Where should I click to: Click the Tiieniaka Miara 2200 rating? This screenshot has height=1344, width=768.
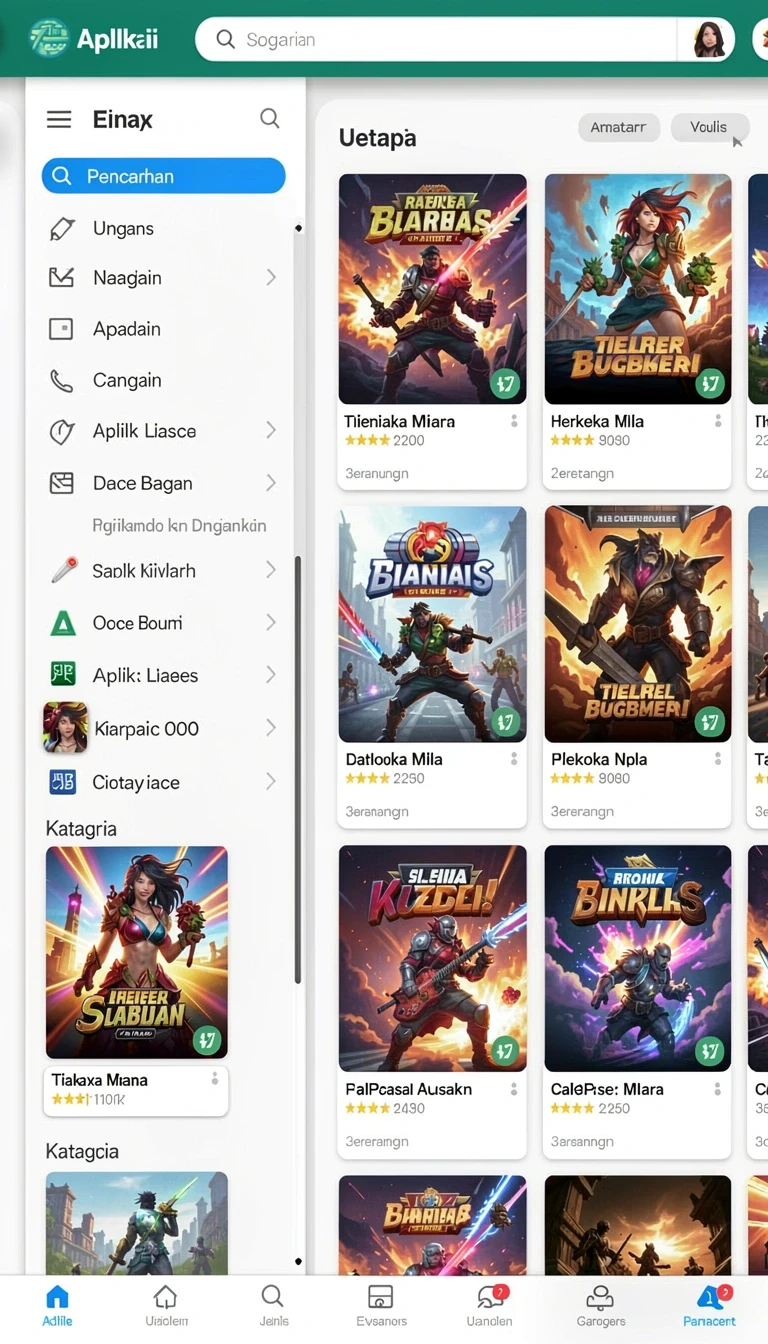385,440
